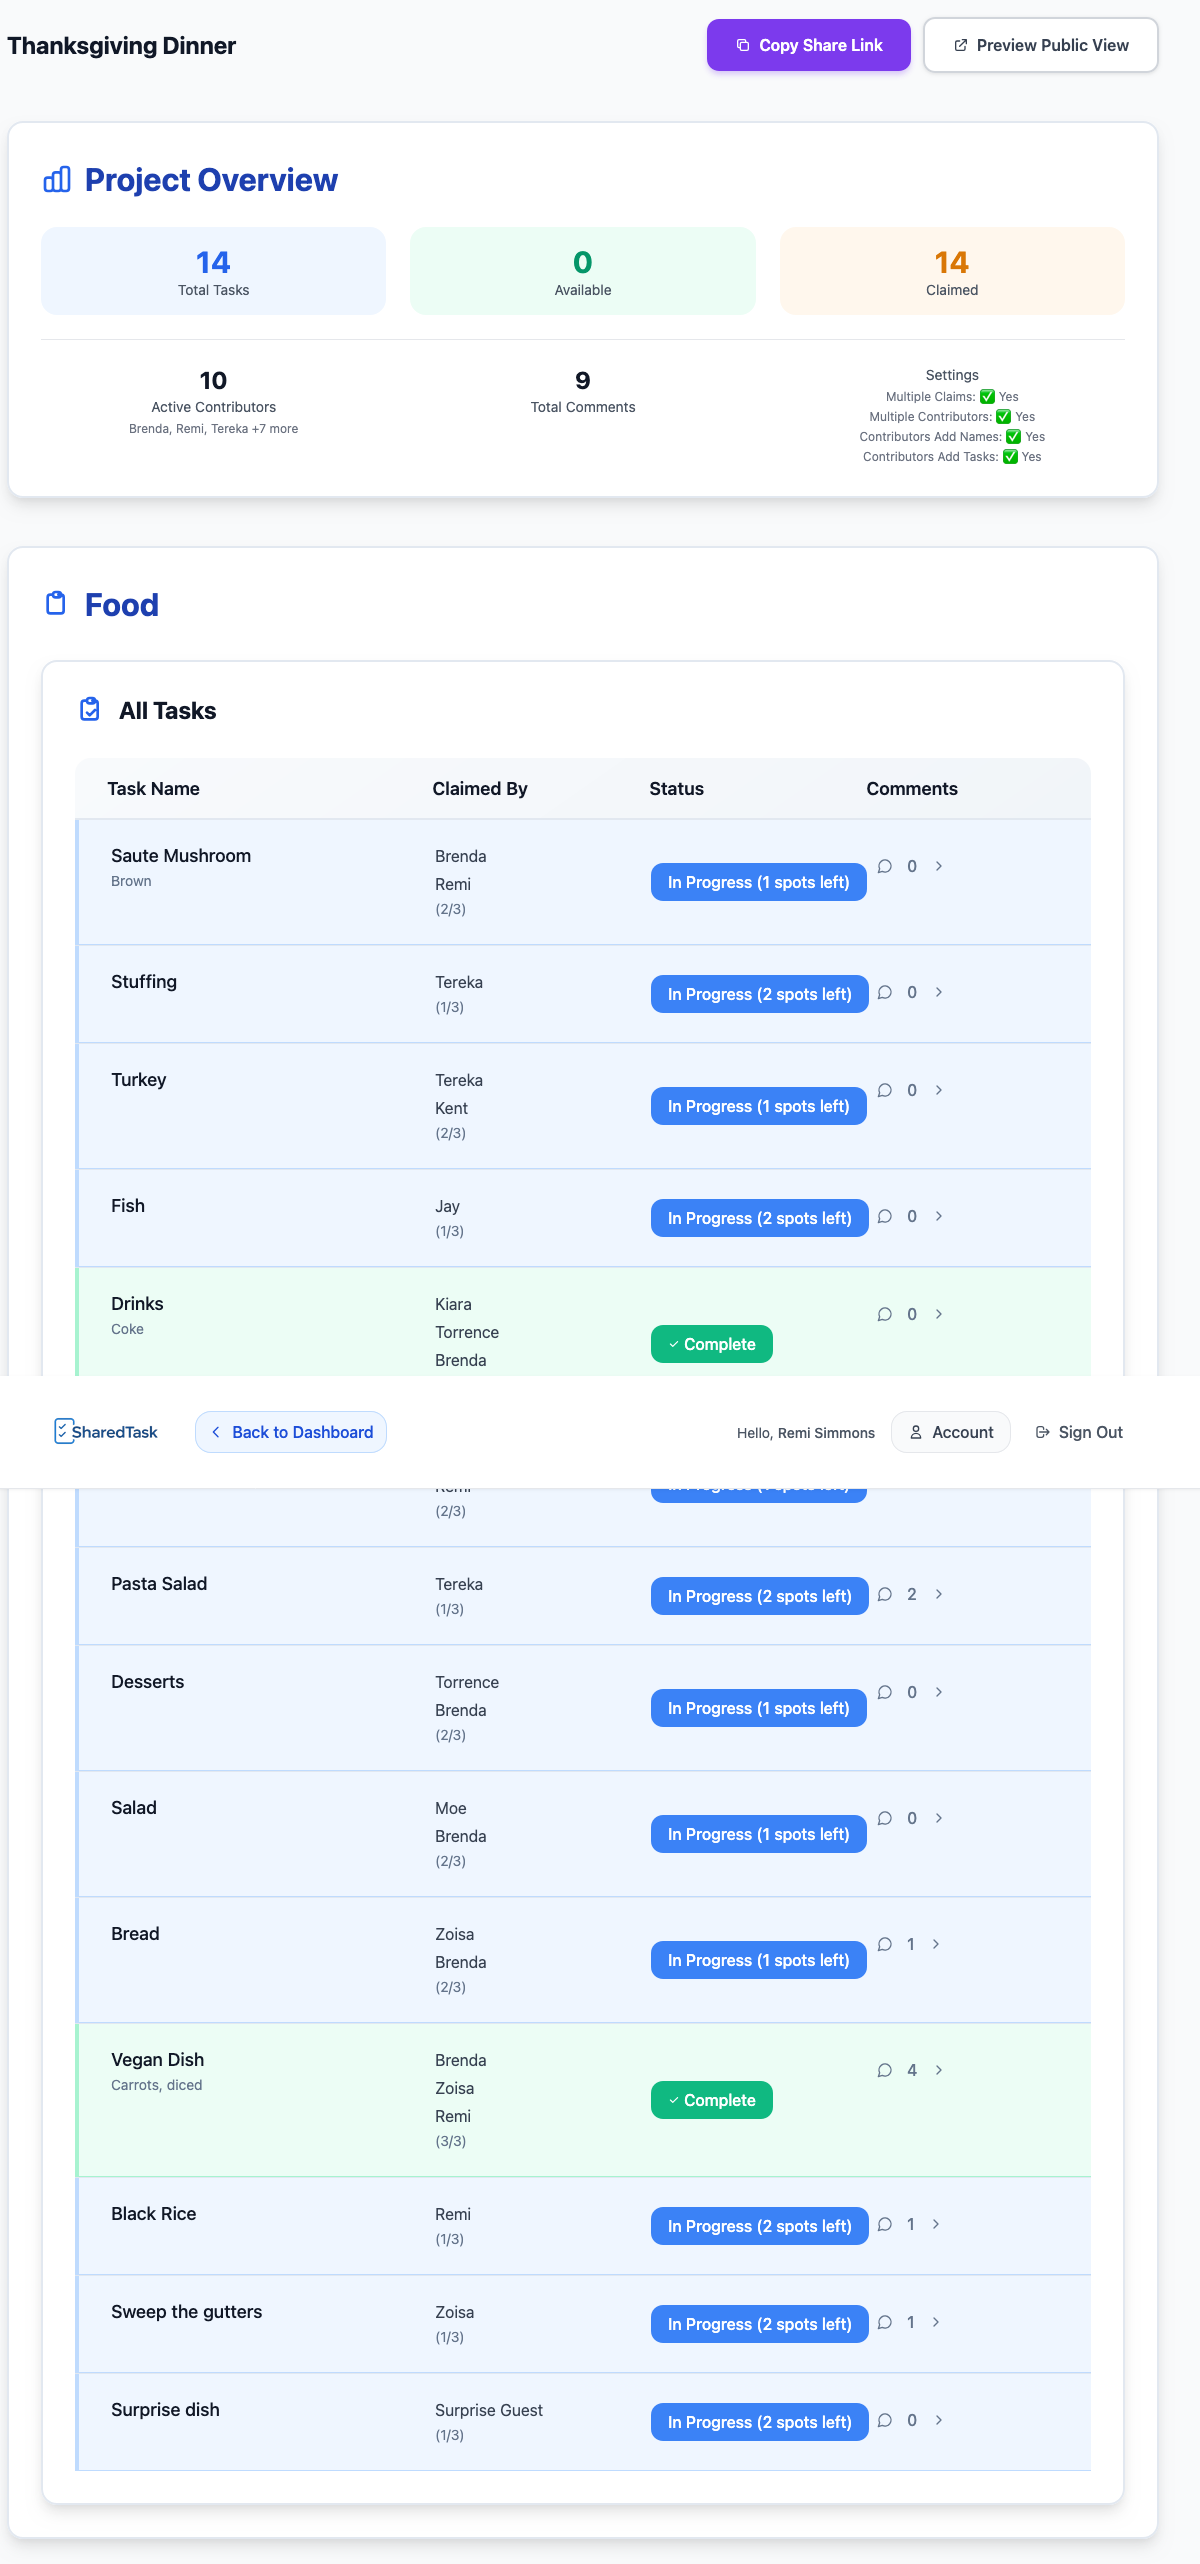Click the Food clipboard icon

point(56,604)
